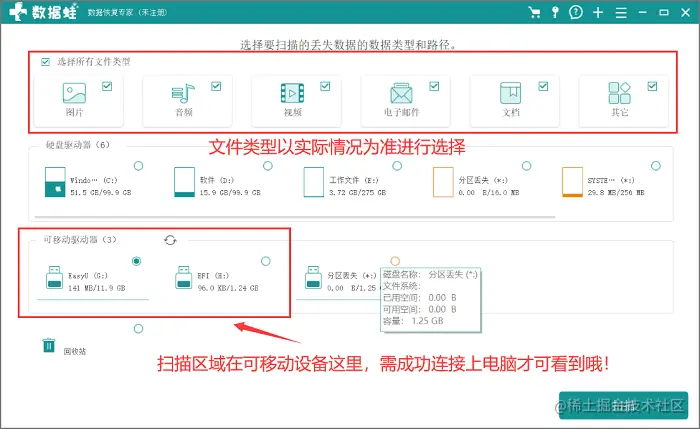Click the 51.5 GB/99.9 GB text
Screen dimensions: 700x429
click(x=100, y=192)
